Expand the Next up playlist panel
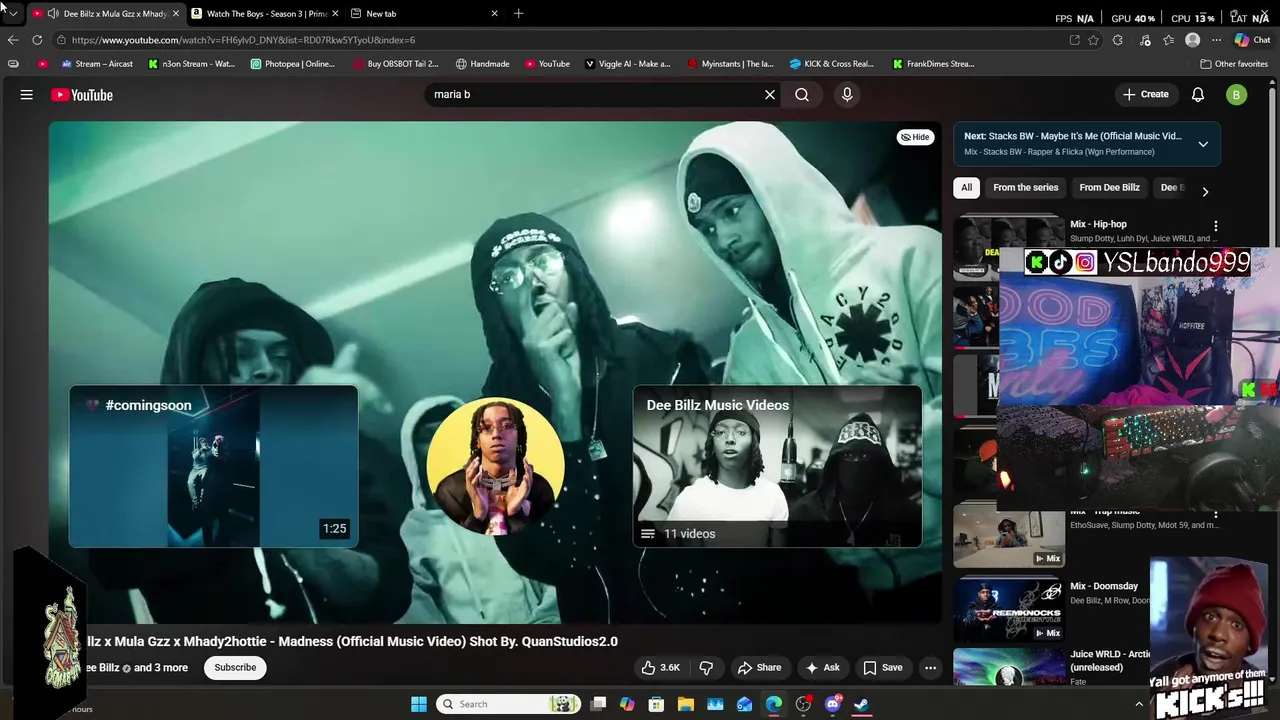The height and width of the screenshot is (720, 1280). click(x=1203, y=144)
